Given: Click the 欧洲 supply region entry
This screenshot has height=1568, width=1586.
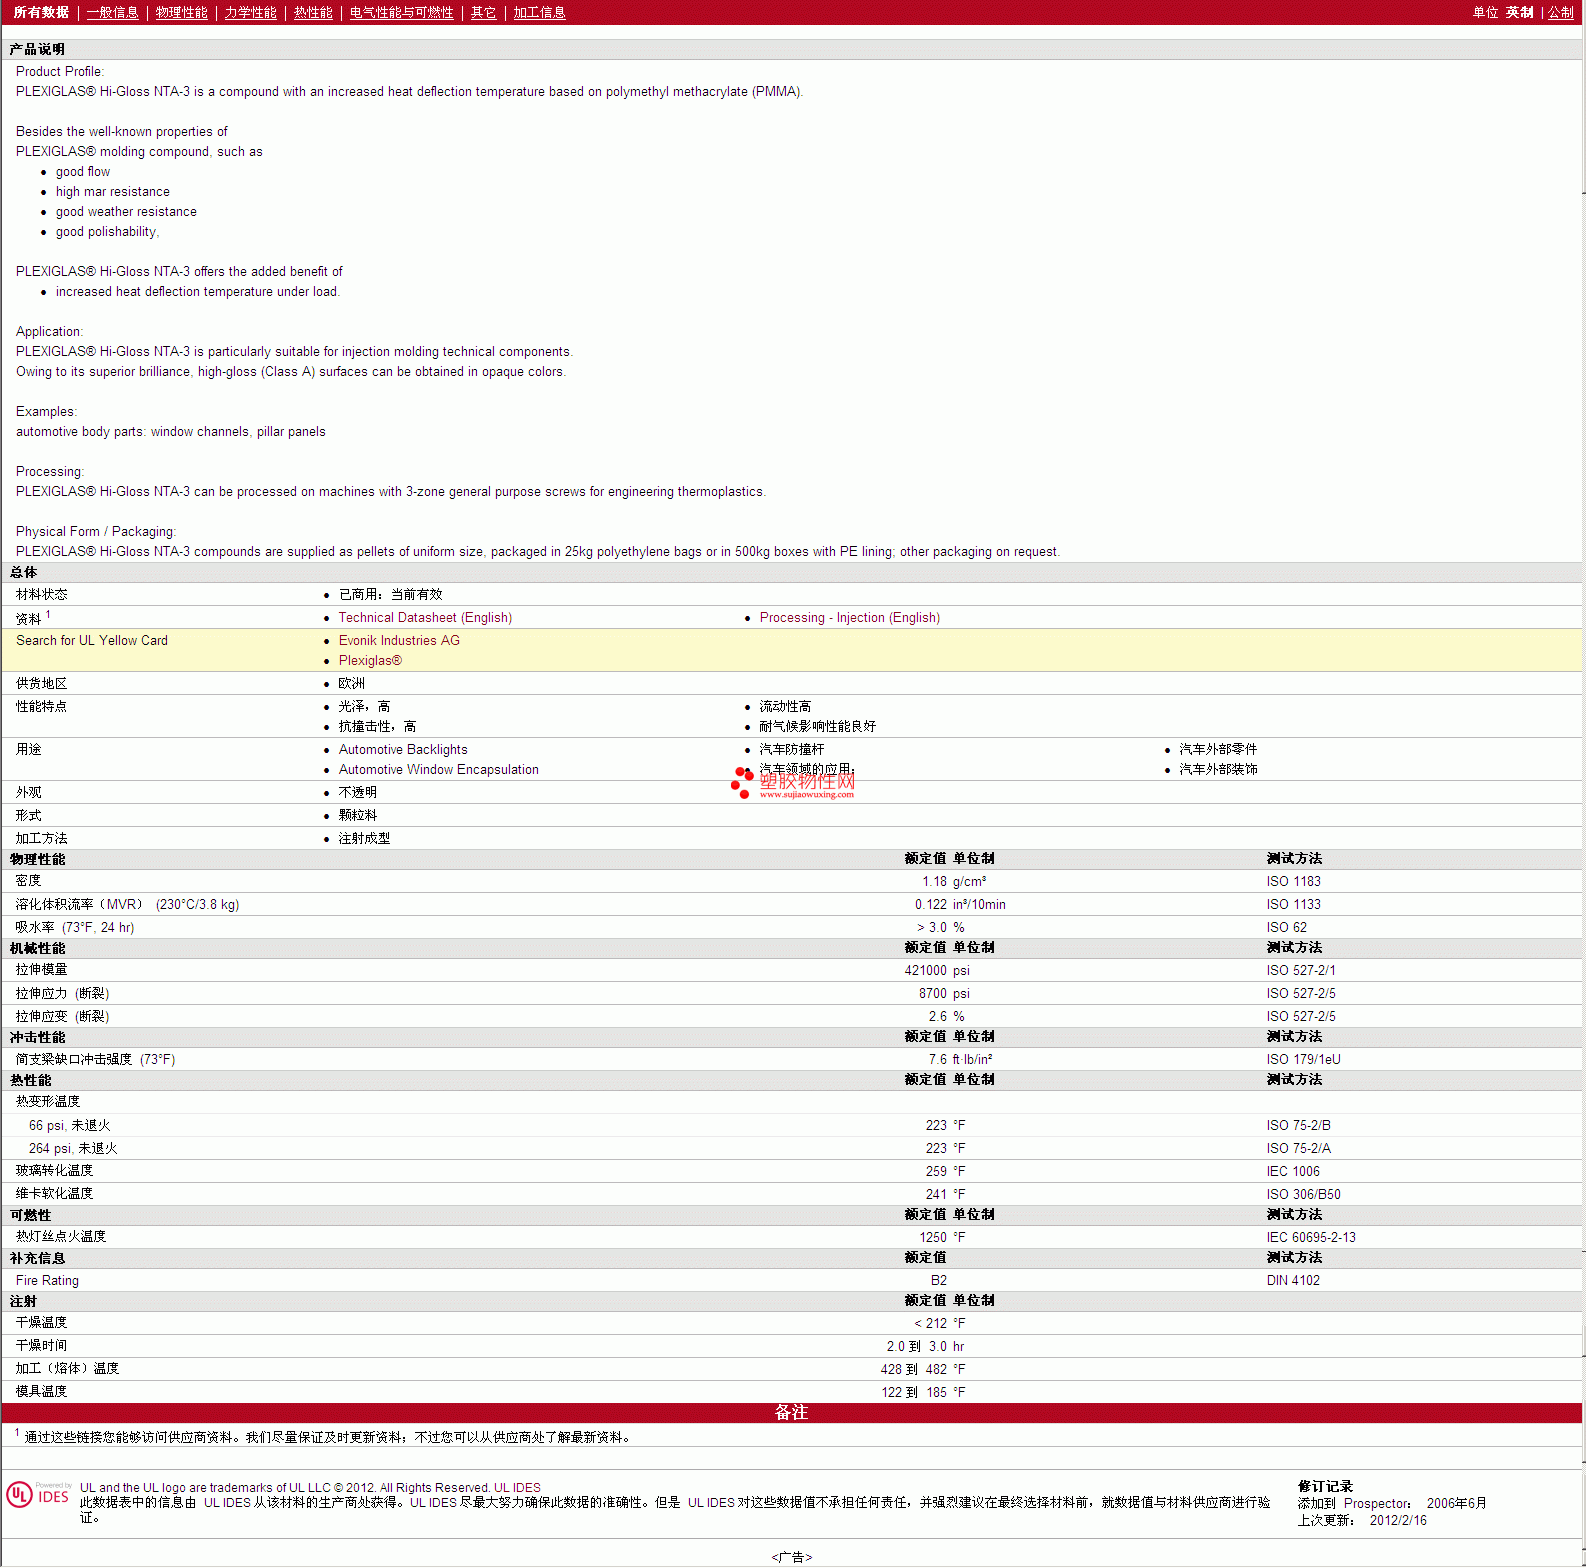Looking at the screenshot, I should click(351, 684).
